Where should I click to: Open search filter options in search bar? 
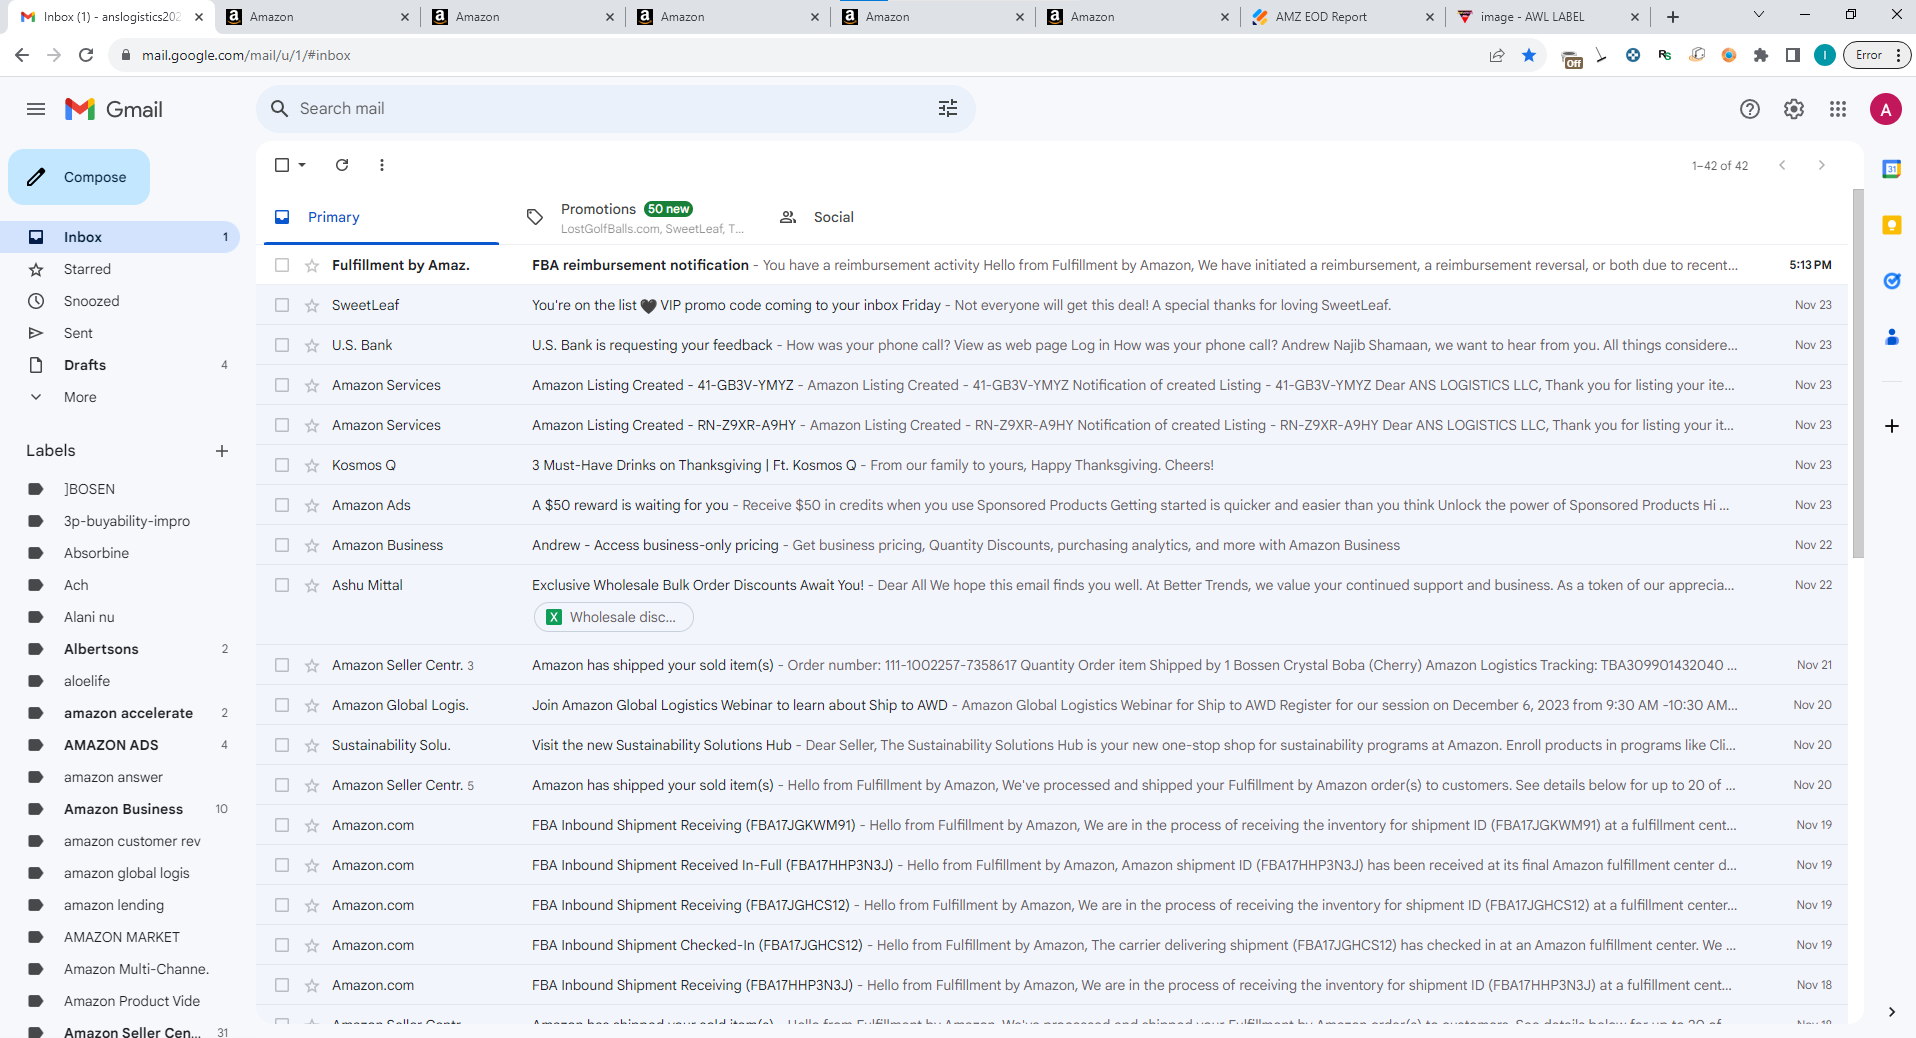948,108
